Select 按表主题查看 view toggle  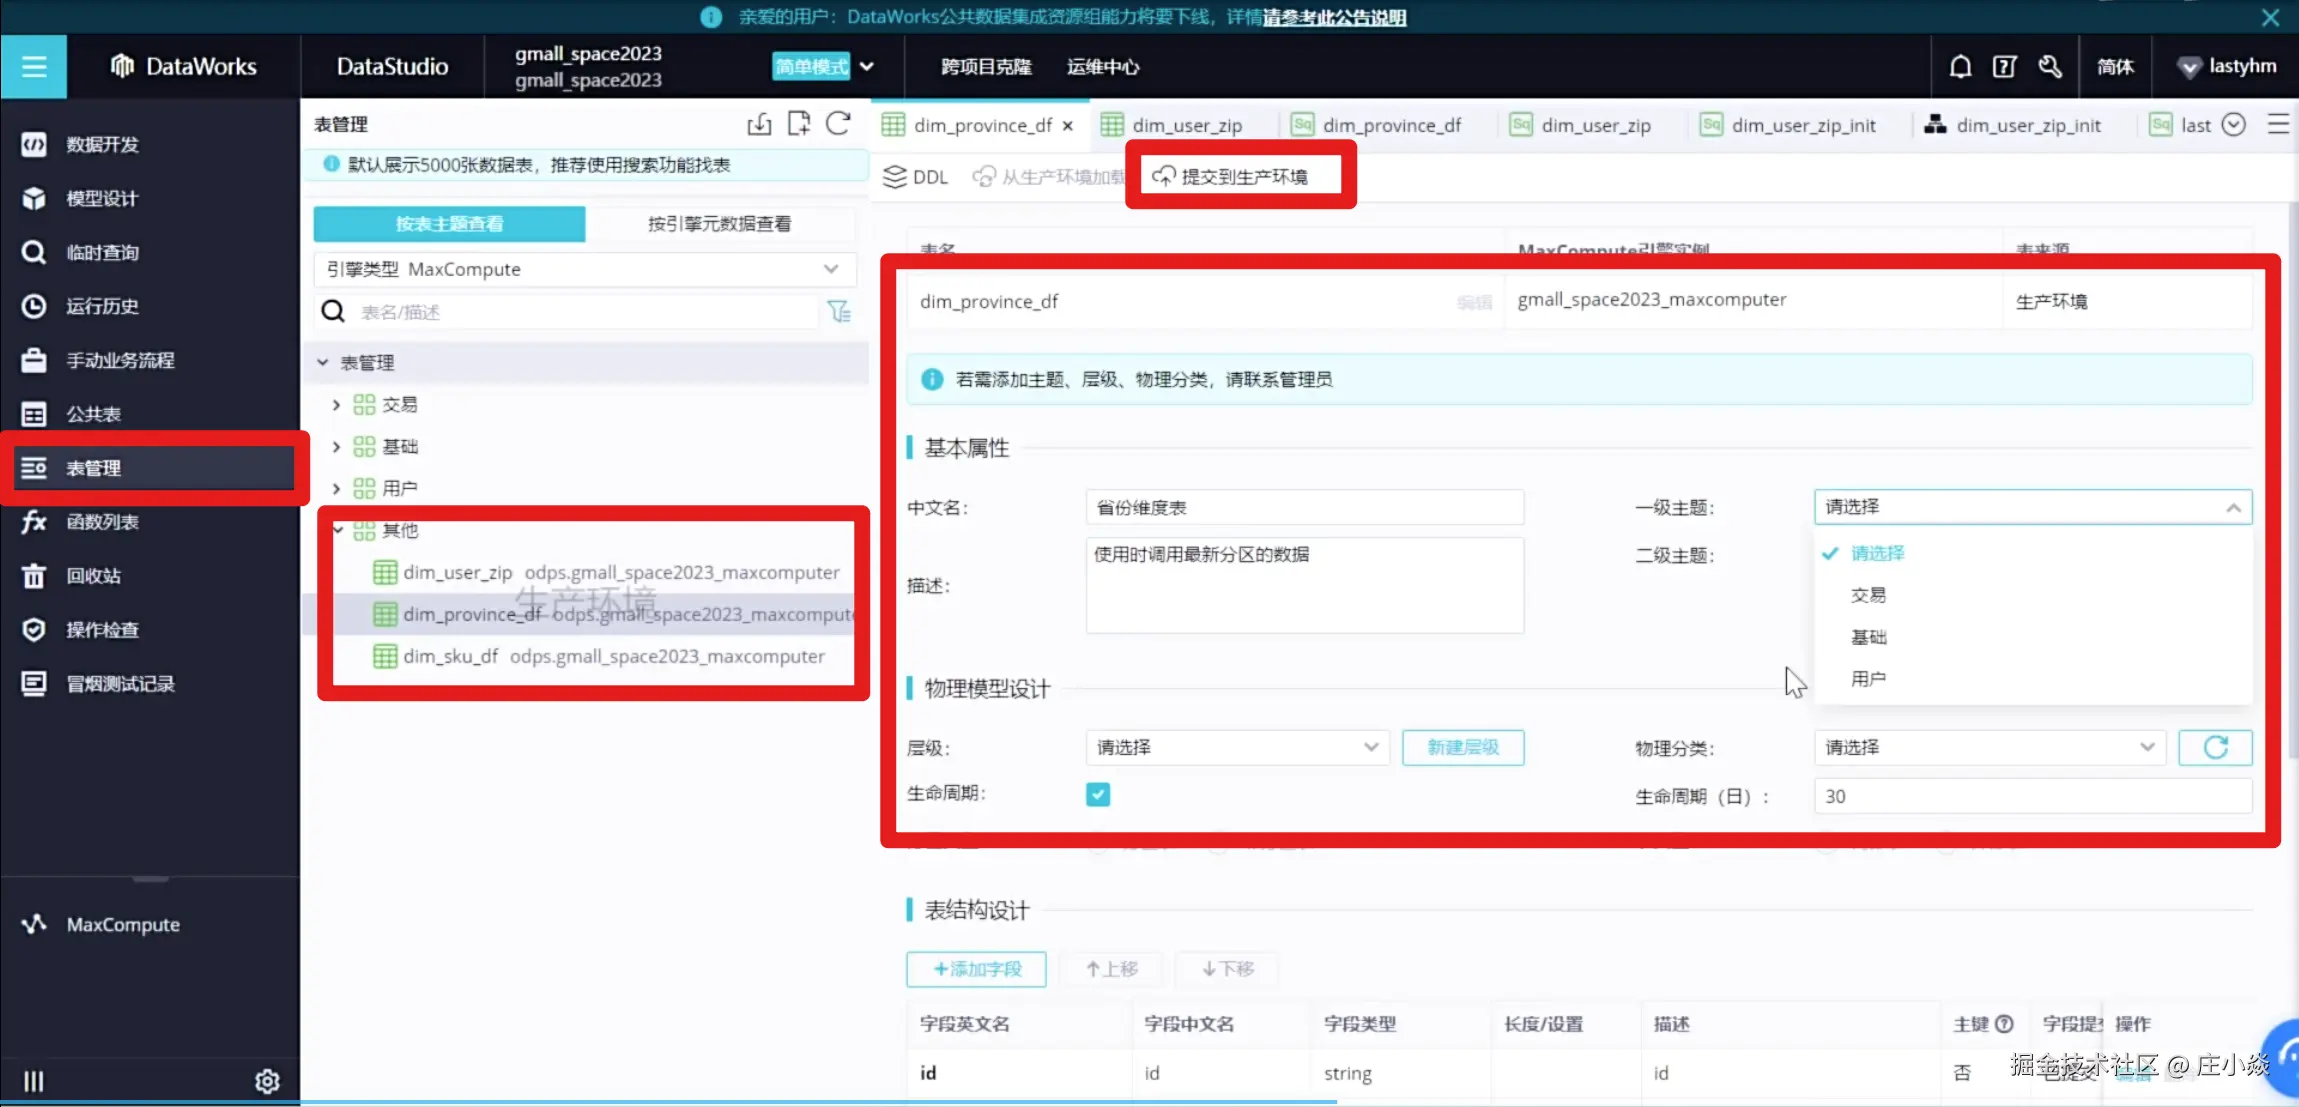[x=449, y=224]
